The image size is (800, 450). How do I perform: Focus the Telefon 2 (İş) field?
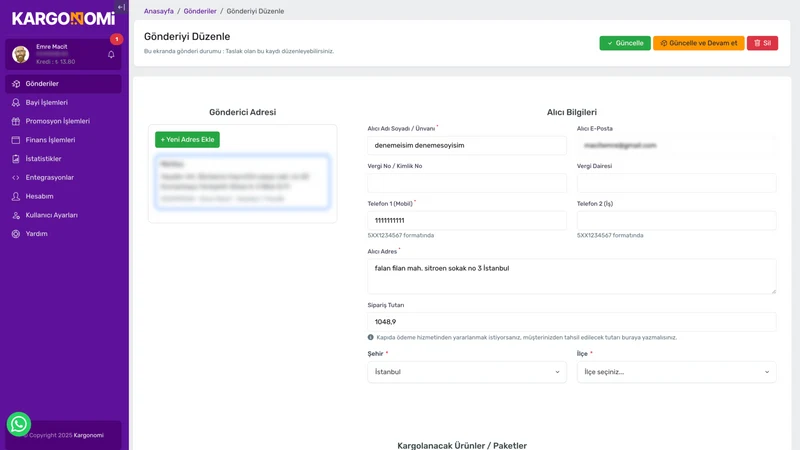coord(677,220)
